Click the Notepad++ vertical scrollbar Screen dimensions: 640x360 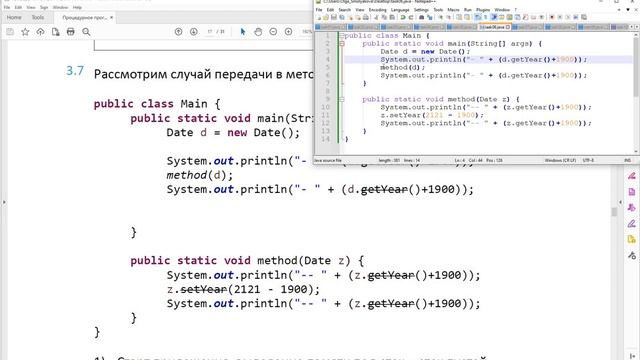click(636, 94)
